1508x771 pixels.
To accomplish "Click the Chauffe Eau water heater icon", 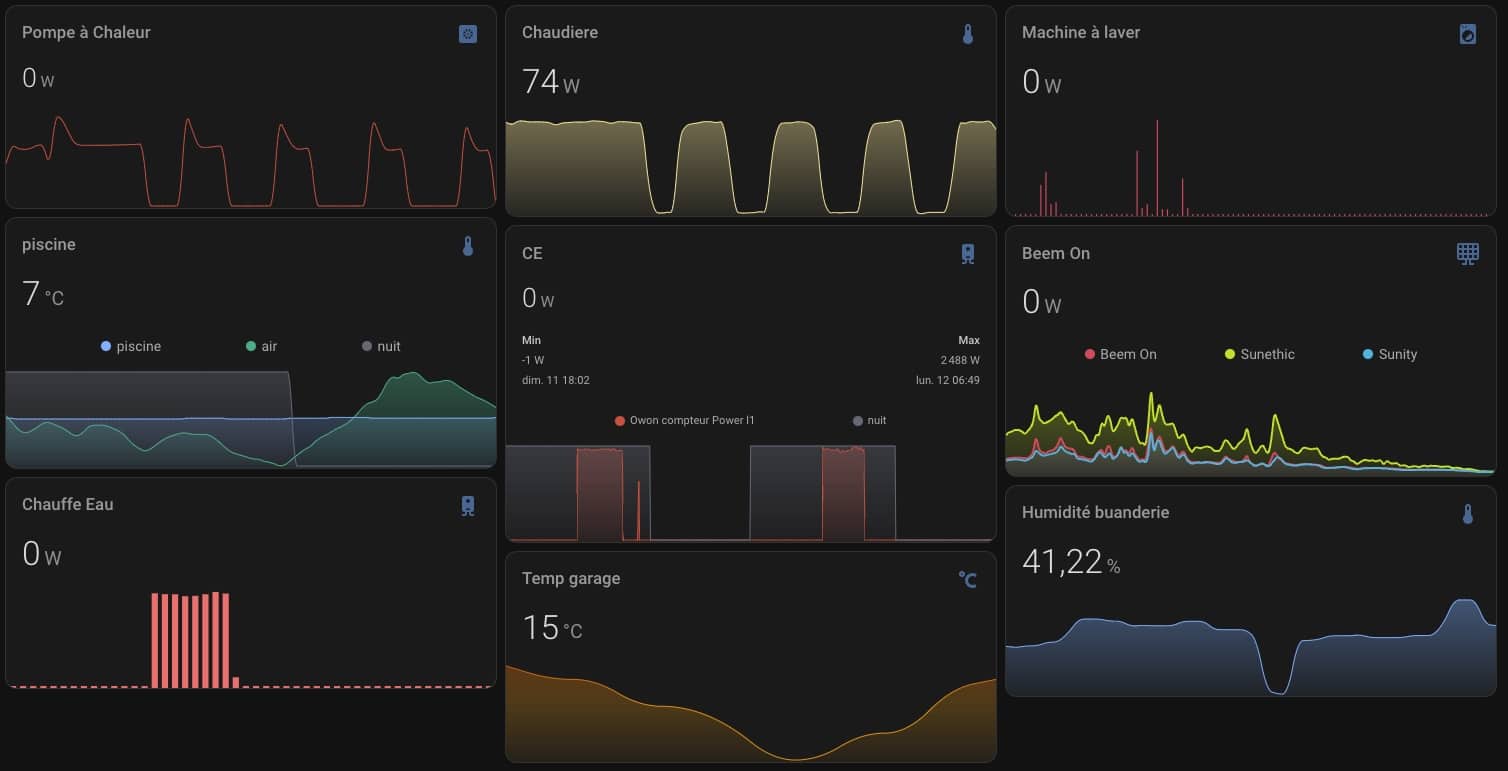I will pos(468,506).
